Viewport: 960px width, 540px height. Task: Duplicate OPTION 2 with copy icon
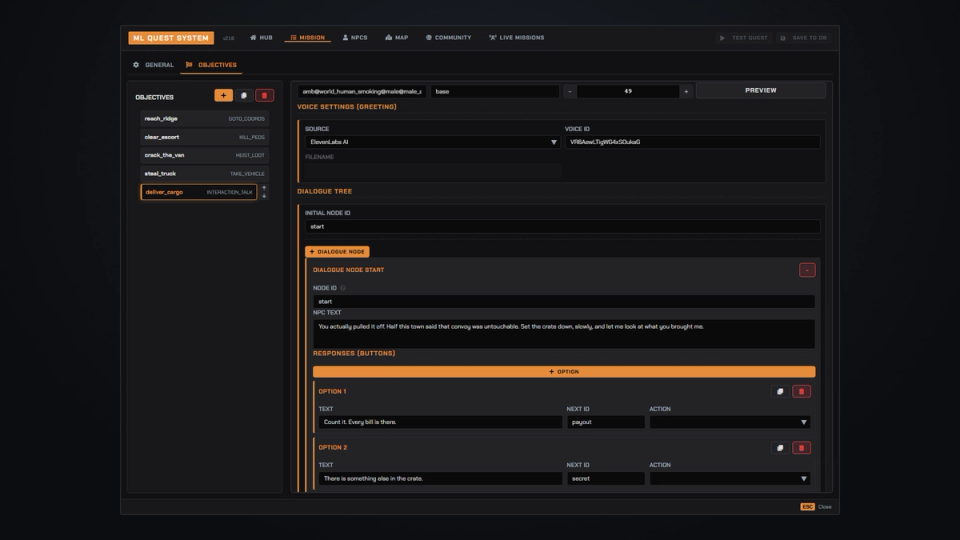coord(779,448)
